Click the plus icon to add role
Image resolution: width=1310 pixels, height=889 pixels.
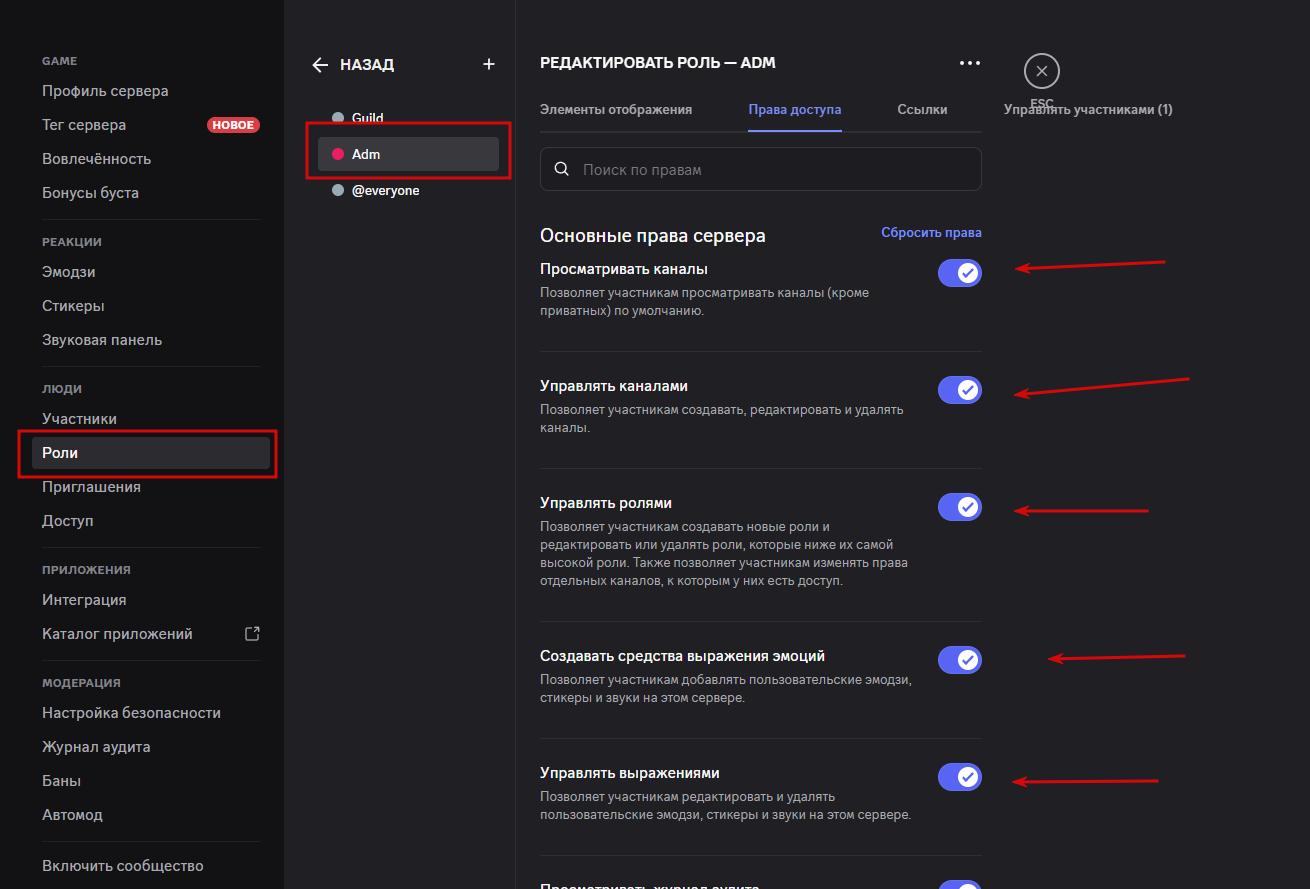coord(489,64)
